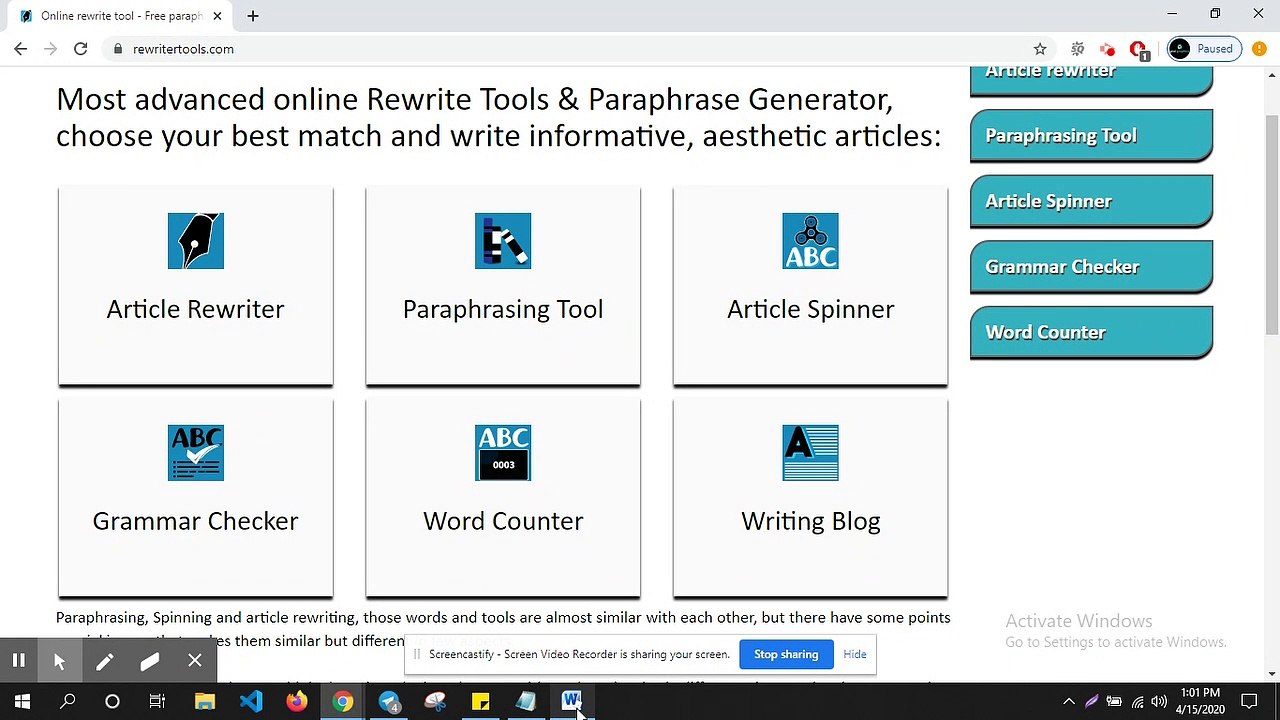Image resolution: width=1280 pixels, height=720 pixels.
Task: Open volume control tray icon
Action: pos(1159,701)
